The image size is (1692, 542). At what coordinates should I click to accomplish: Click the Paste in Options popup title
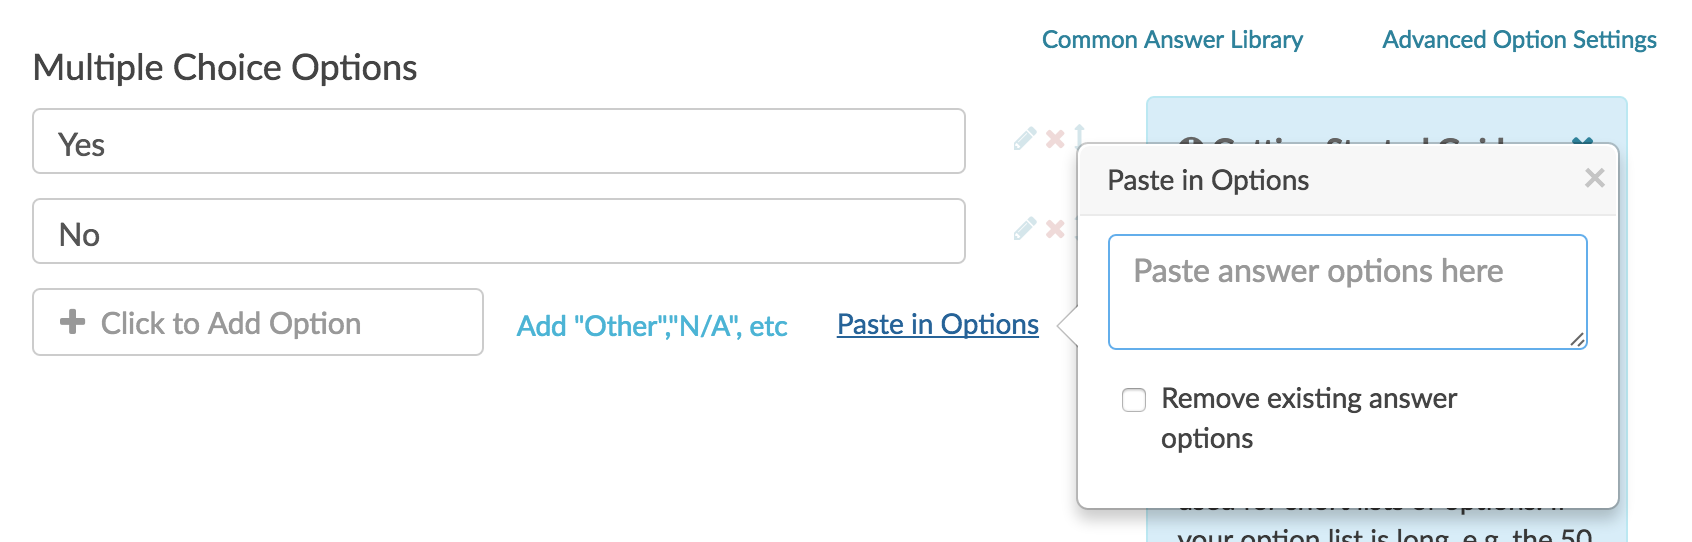1208,181
